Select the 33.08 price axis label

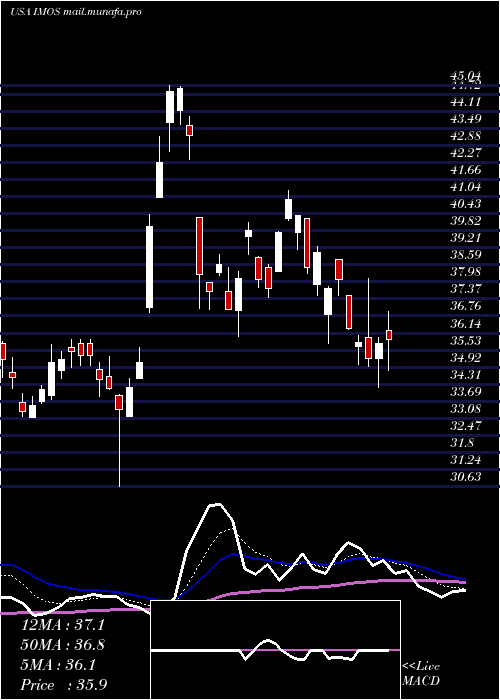click(465, 409)
